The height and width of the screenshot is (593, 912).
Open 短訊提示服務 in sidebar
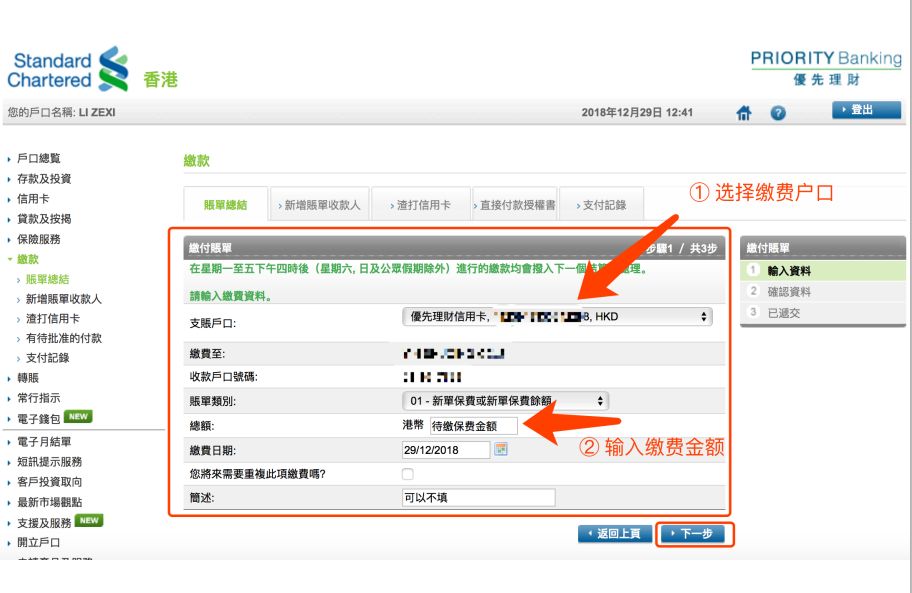(x=49, y=462)
